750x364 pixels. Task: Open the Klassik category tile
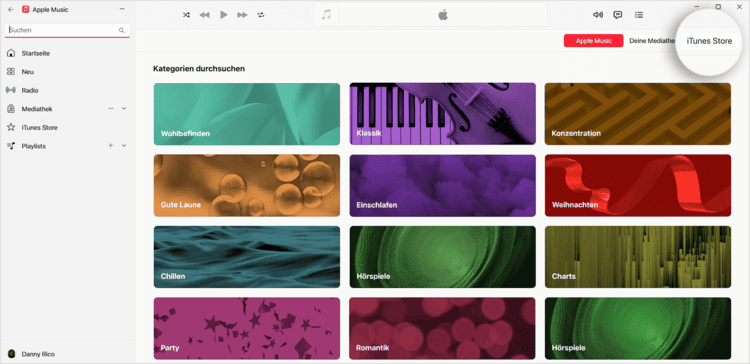(442, 114)
